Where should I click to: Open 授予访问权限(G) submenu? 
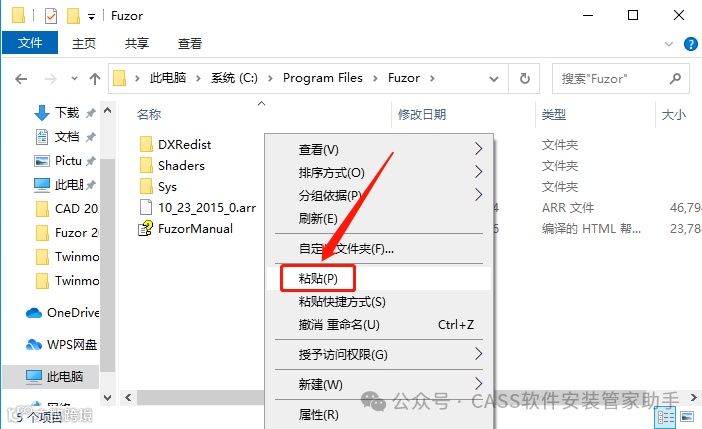pyautogui.click(x=379, y=355)
